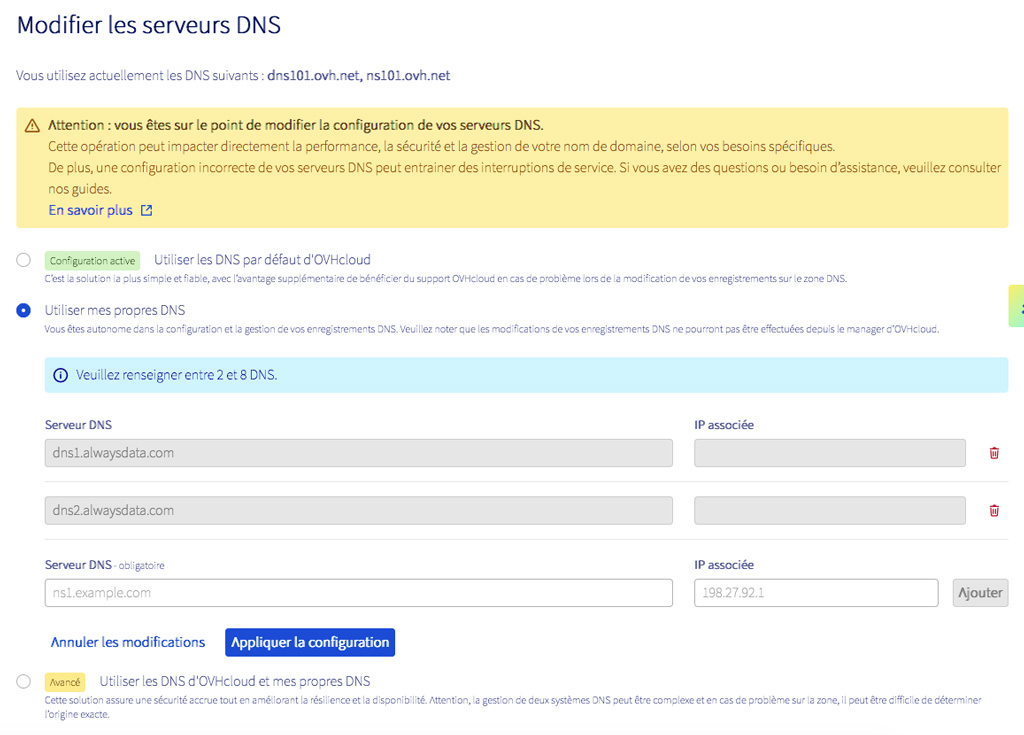Screen dimensions: 1024x735
Task: Click the 'dns101.ovh.net, ns101.ovh.net' current DNS text
Action: tap(359, 76)
